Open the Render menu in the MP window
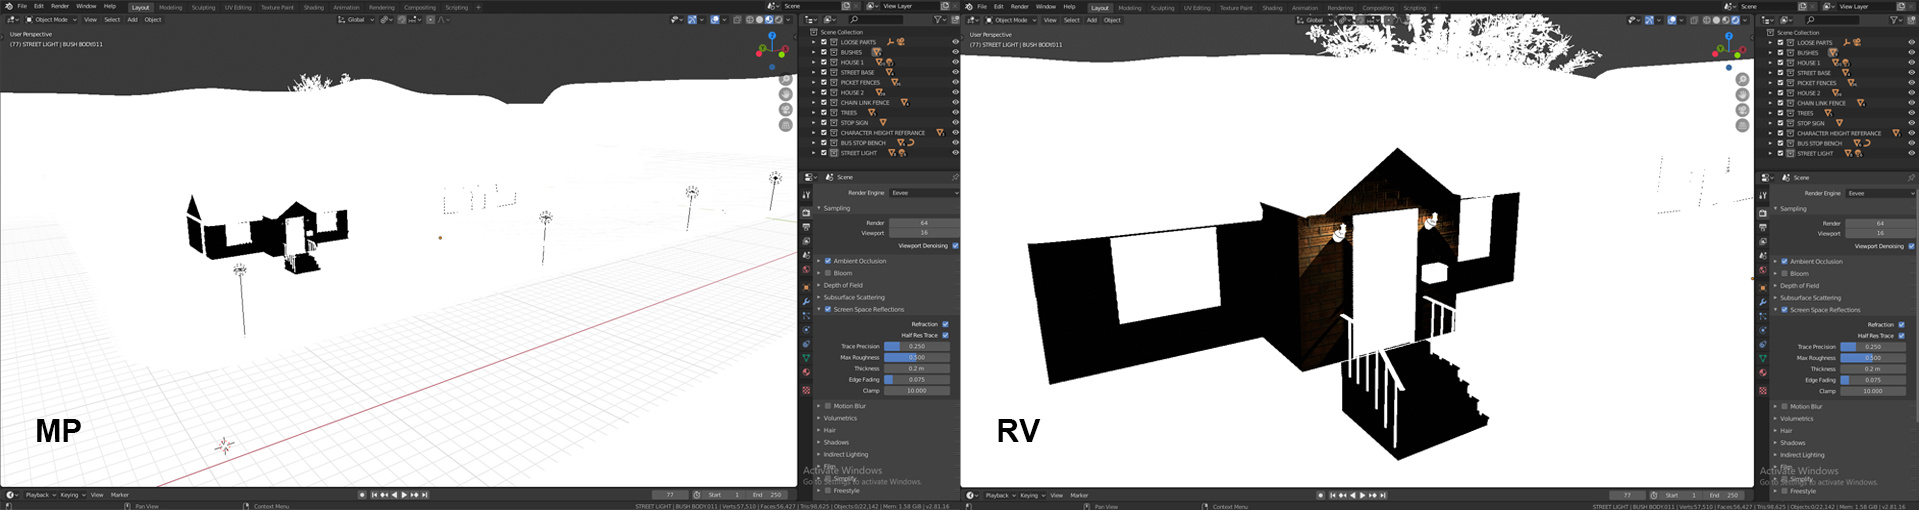The width and height of the screenshot is (1919, 510). 60,6
